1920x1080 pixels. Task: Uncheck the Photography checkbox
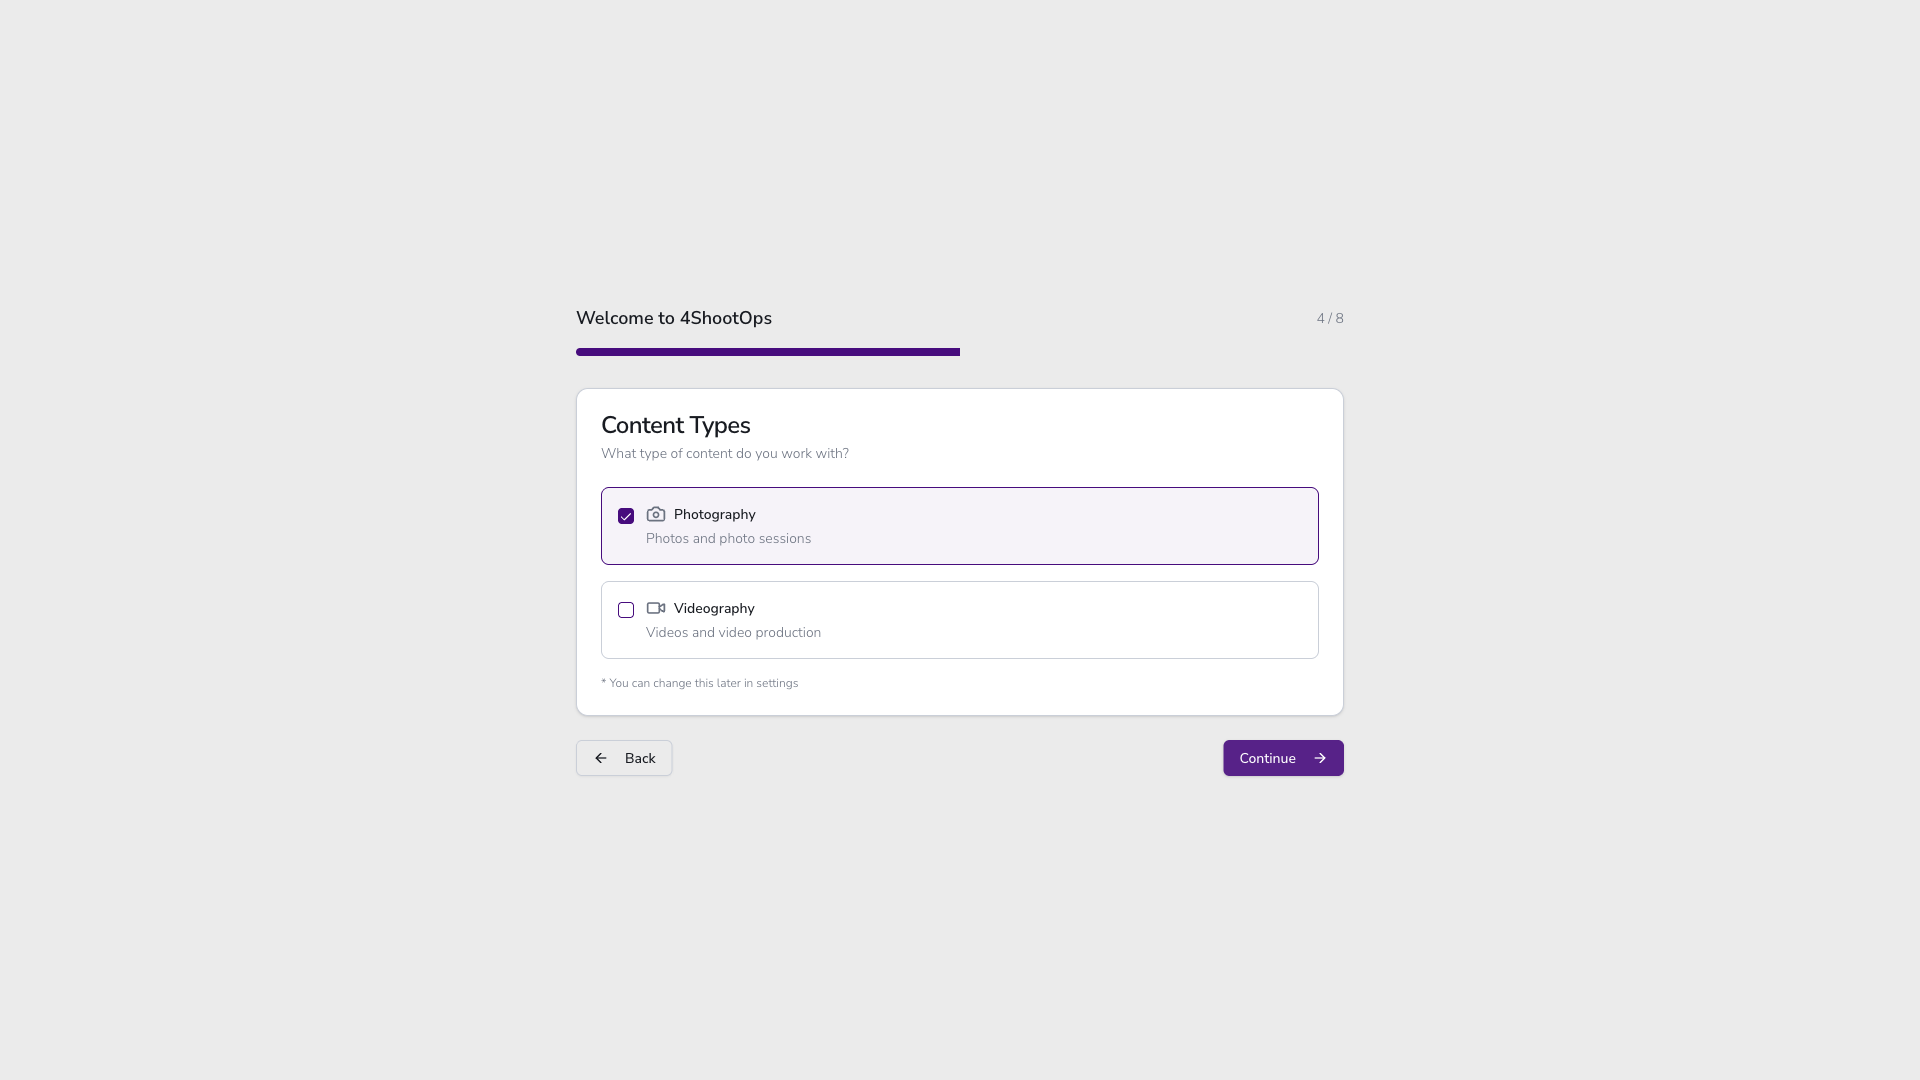tap(626, 516)
